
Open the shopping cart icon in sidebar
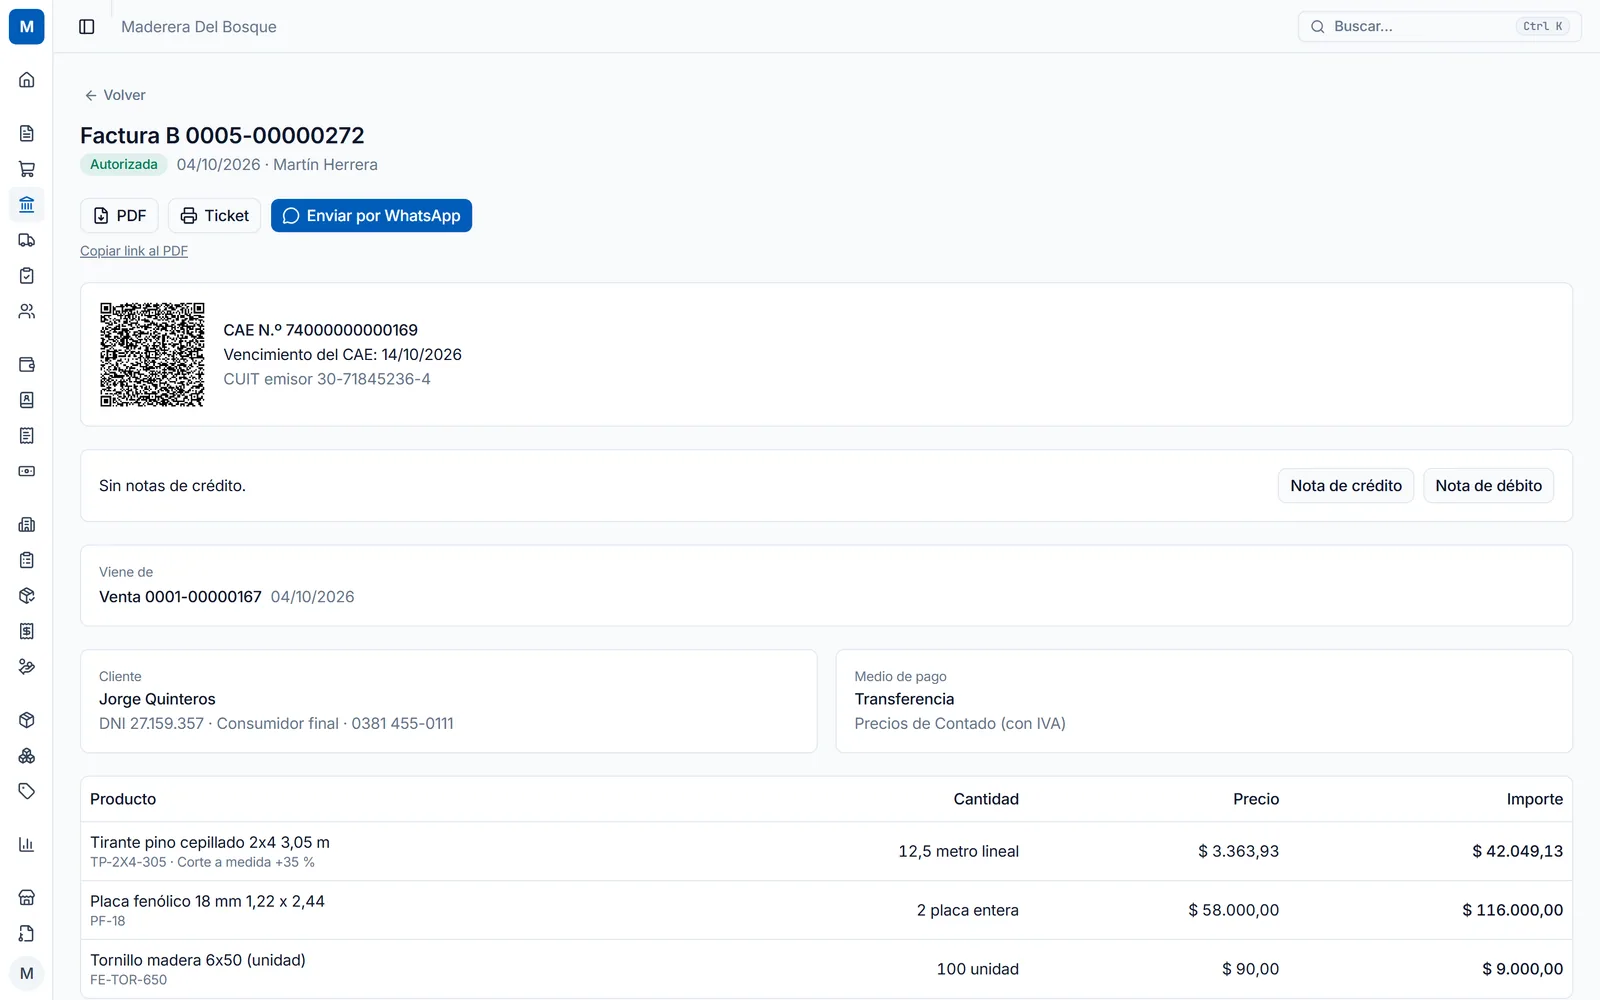pos(27,169)
